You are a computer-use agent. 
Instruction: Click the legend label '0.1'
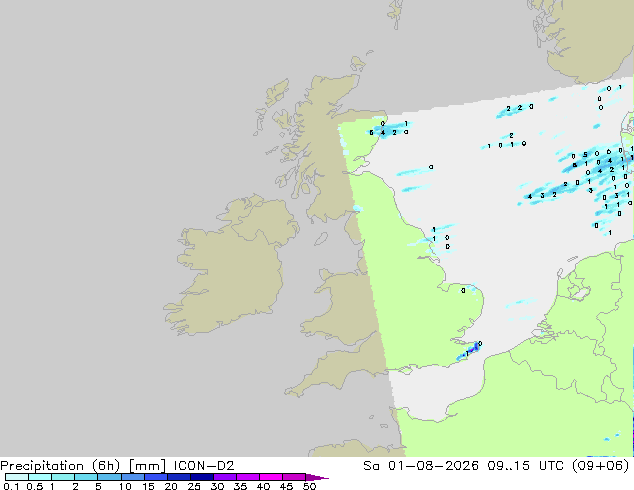tap(11, 486)
